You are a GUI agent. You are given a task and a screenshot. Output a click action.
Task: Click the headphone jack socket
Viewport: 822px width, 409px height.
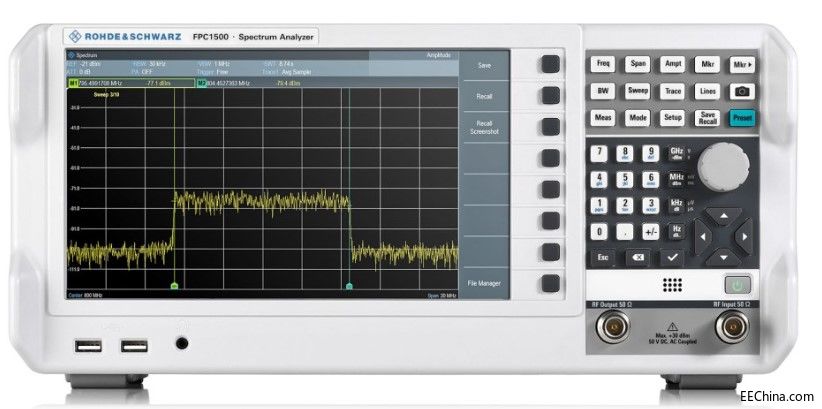(182, 343)
